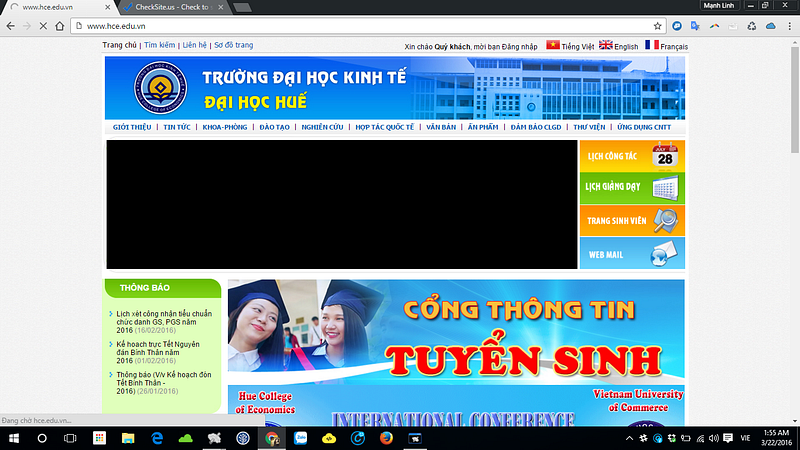This screenshot has height=450, width=800.
Task: Click the Liên hệ link
Action: 194,45
